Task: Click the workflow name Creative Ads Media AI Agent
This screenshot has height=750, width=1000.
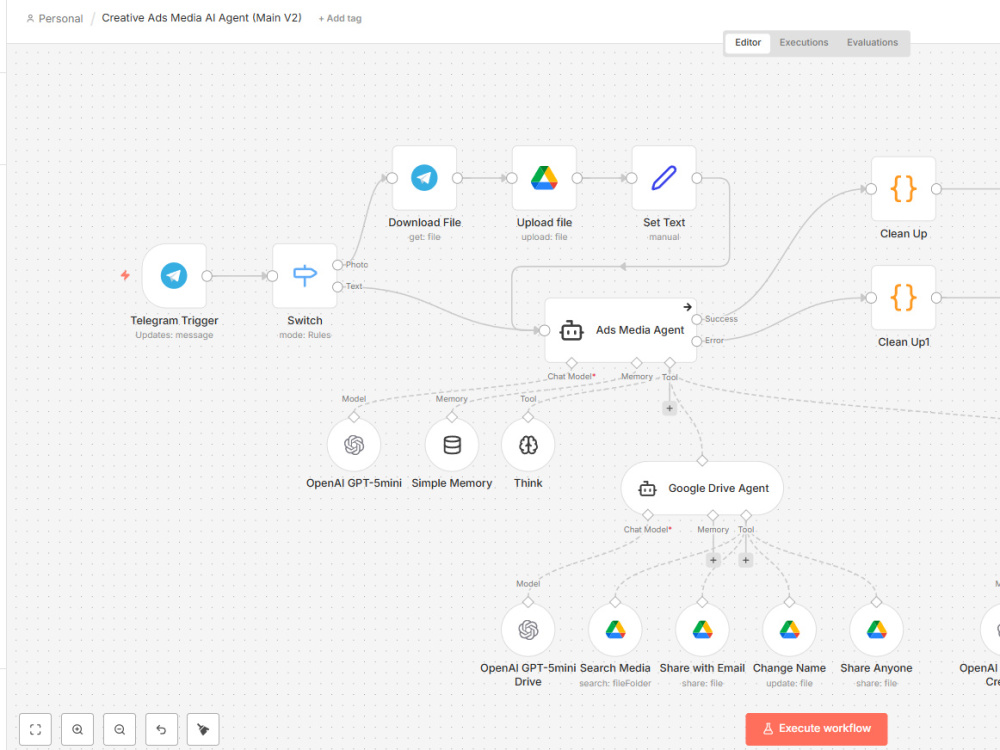Action: click(x=202, y=18)
